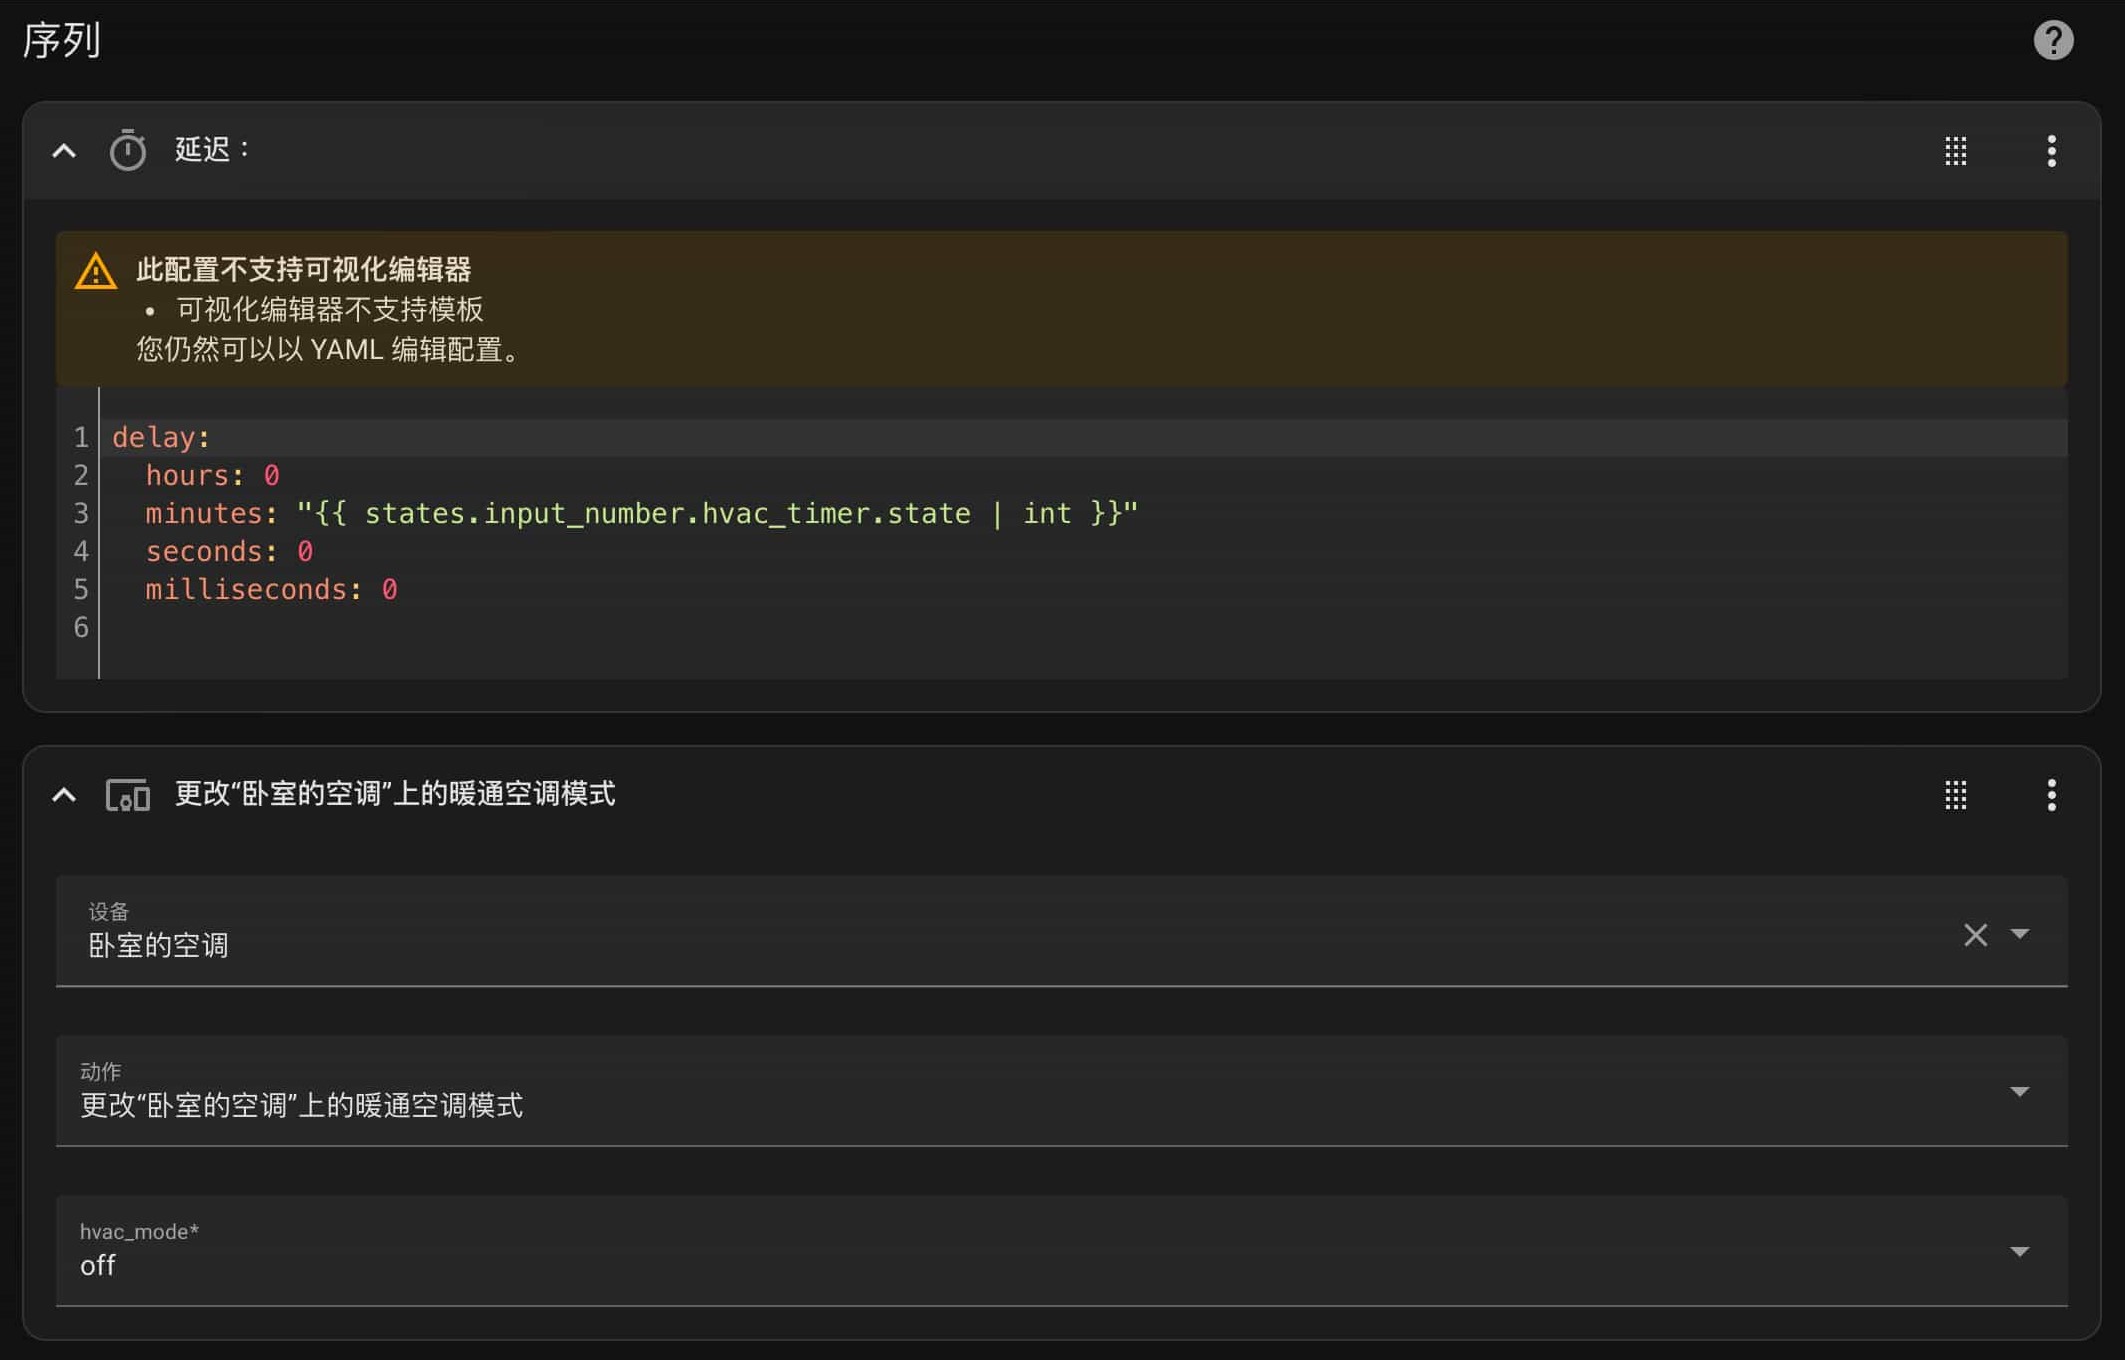Open the HVAC action three-dot menu
This screenshot has width=2125, height=1360.
2051,796
